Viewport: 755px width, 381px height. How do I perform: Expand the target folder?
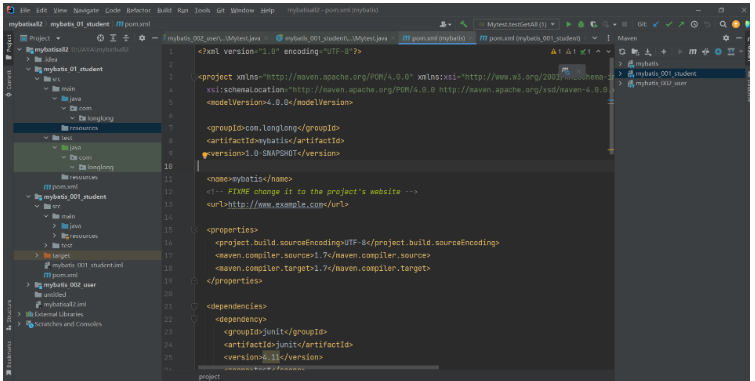37,255
